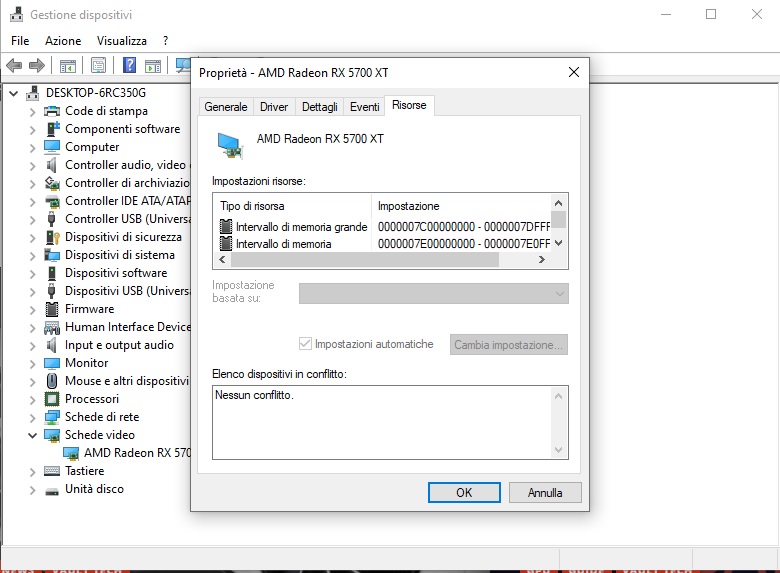Collapse the Schede video category
780x573 pixels.
32,435
